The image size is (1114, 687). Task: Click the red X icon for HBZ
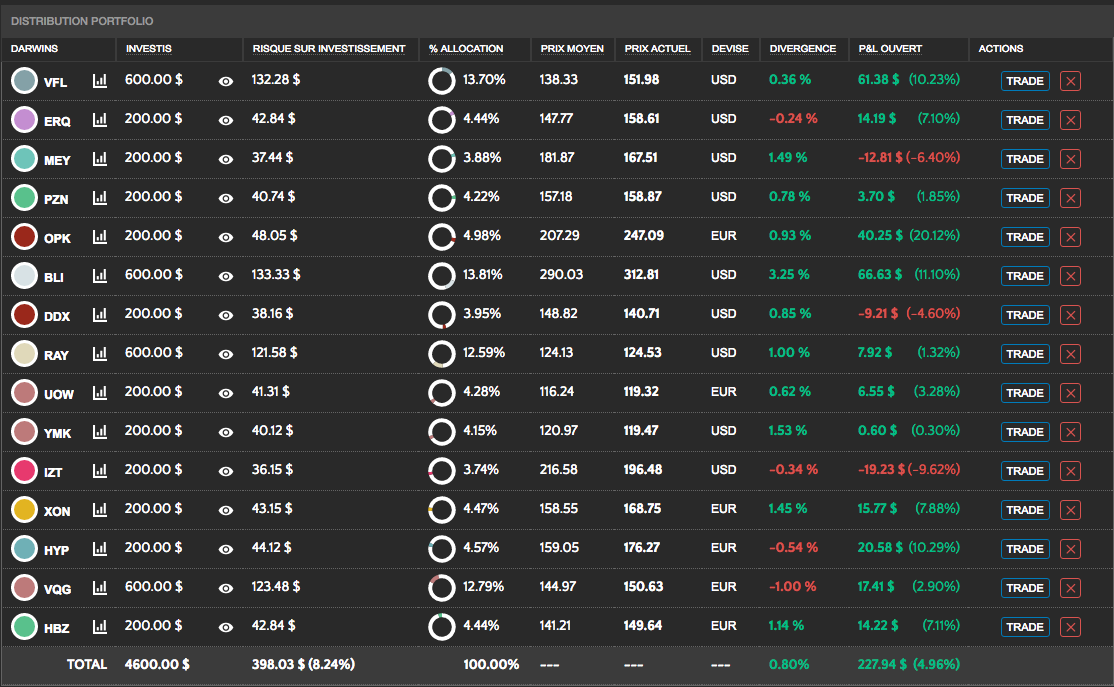1070,627
